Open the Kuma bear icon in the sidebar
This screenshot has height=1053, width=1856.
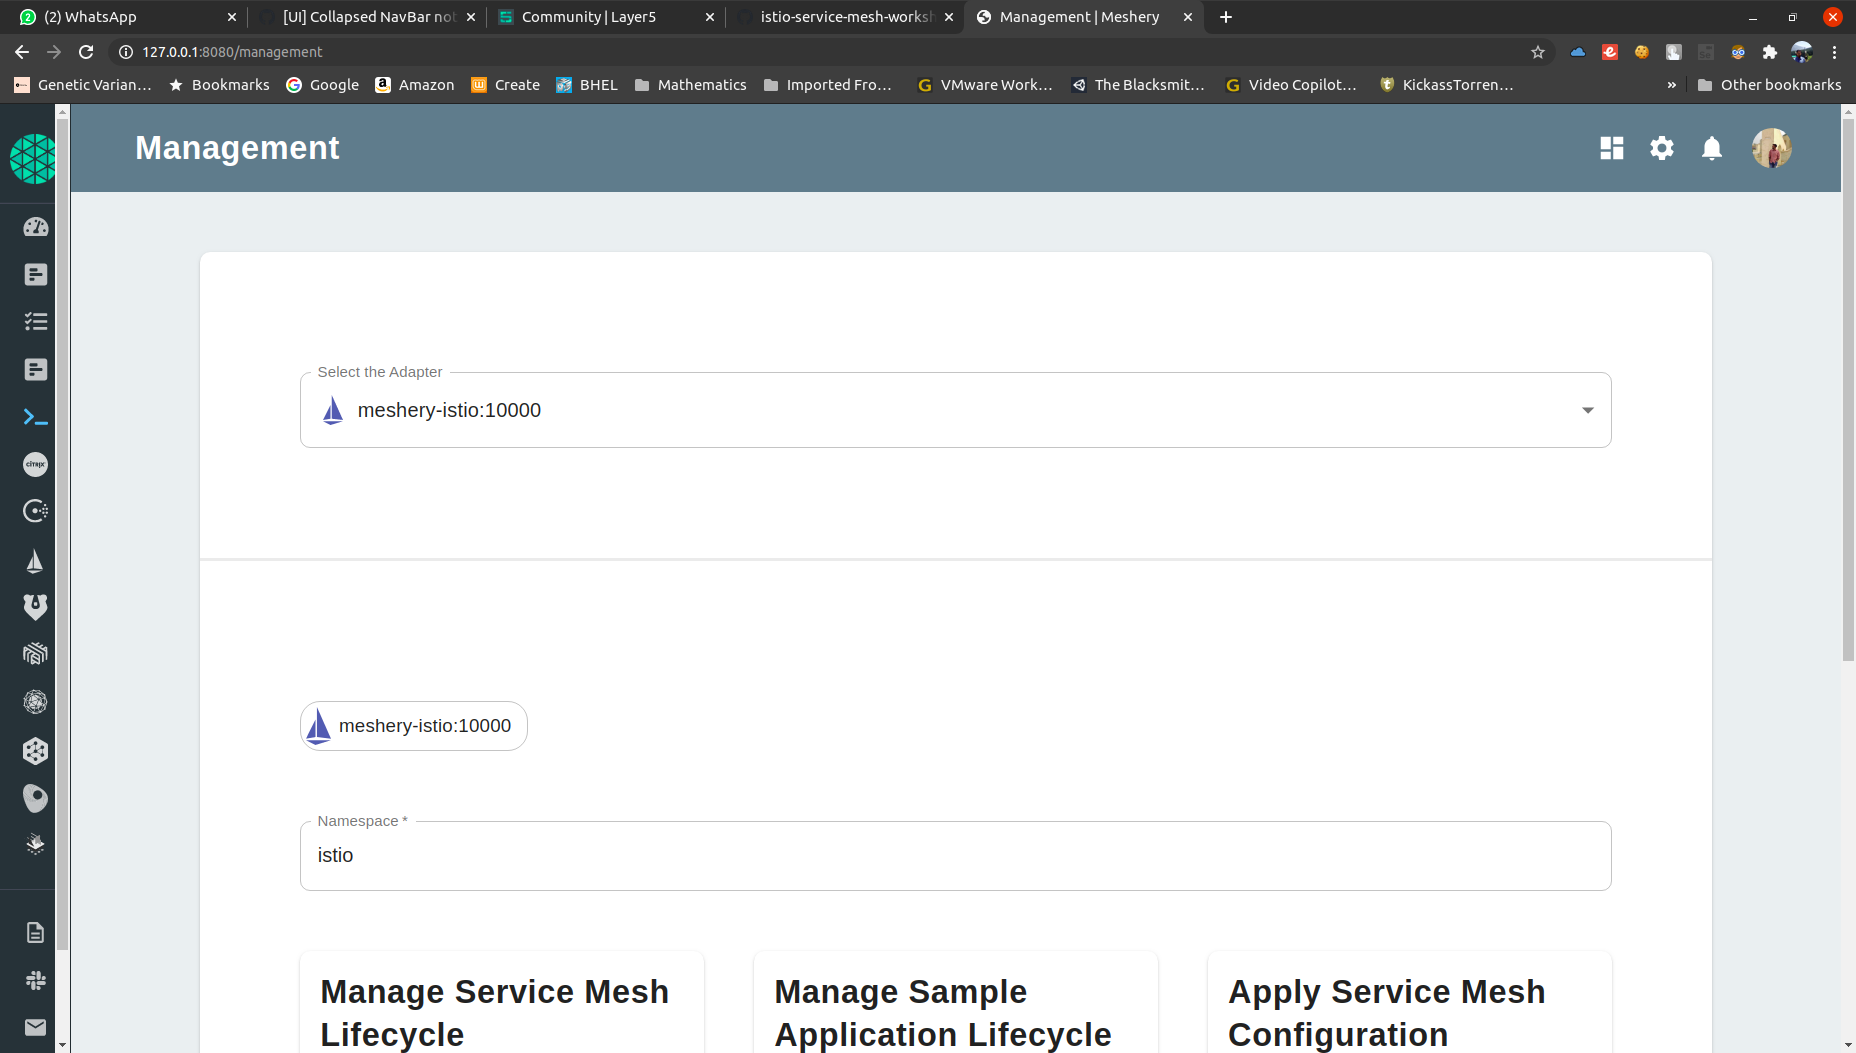point(35,607)
